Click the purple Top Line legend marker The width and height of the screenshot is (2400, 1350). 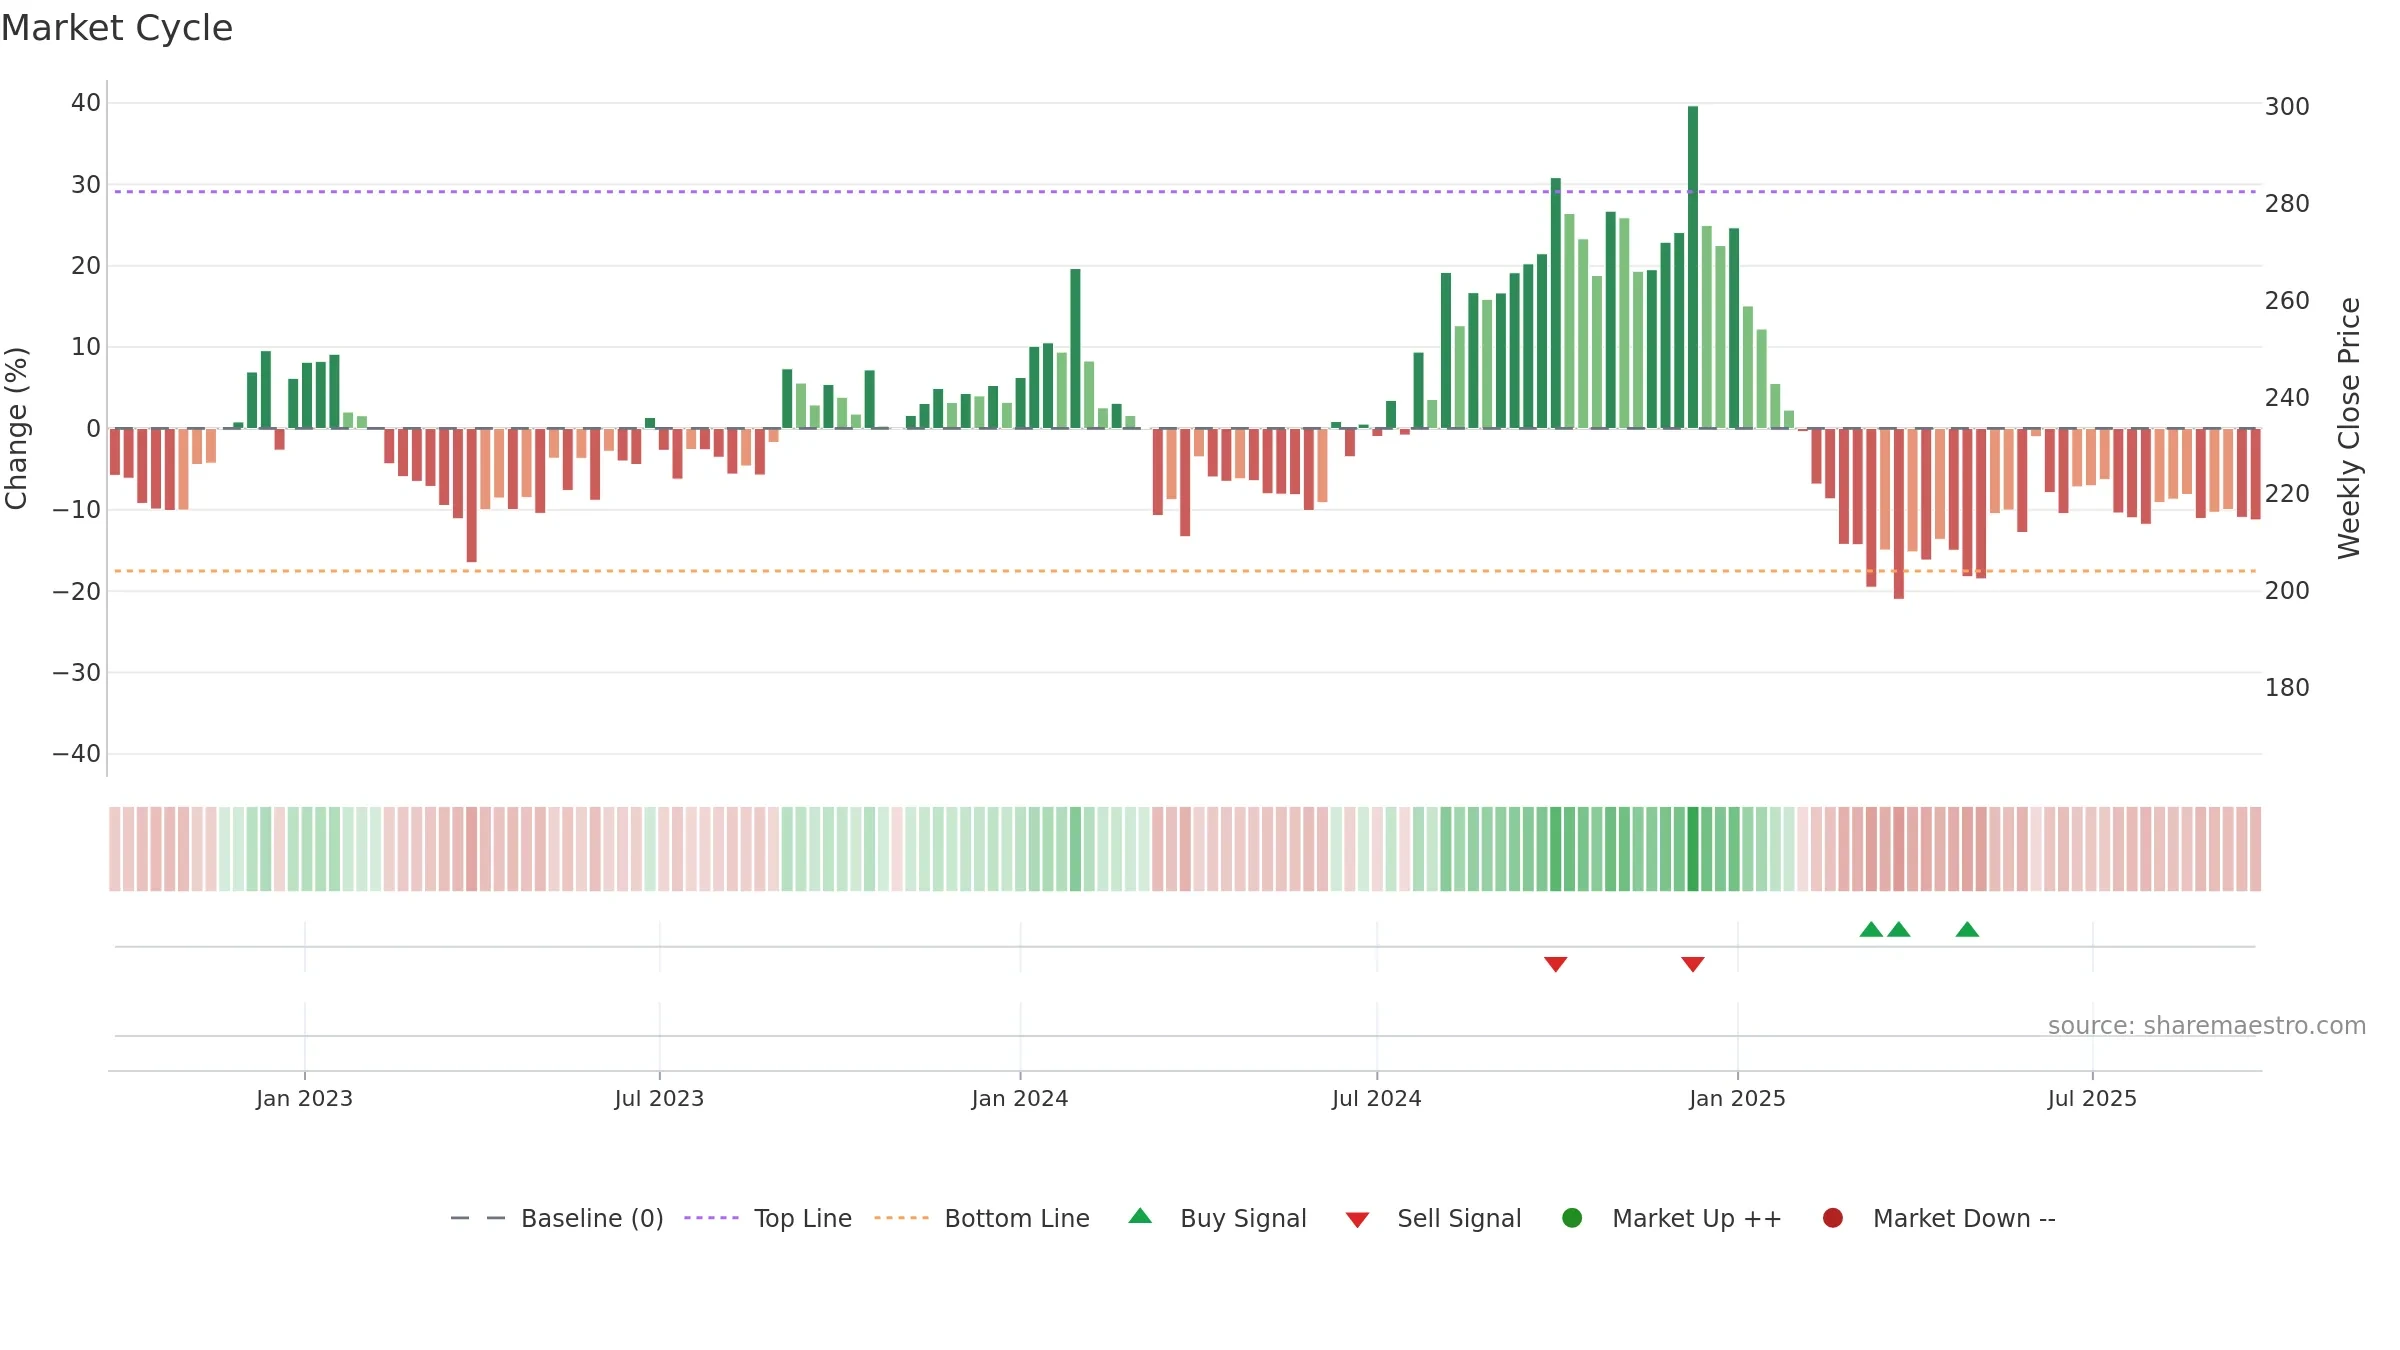pyautogui.click(x=711, y=1218)
